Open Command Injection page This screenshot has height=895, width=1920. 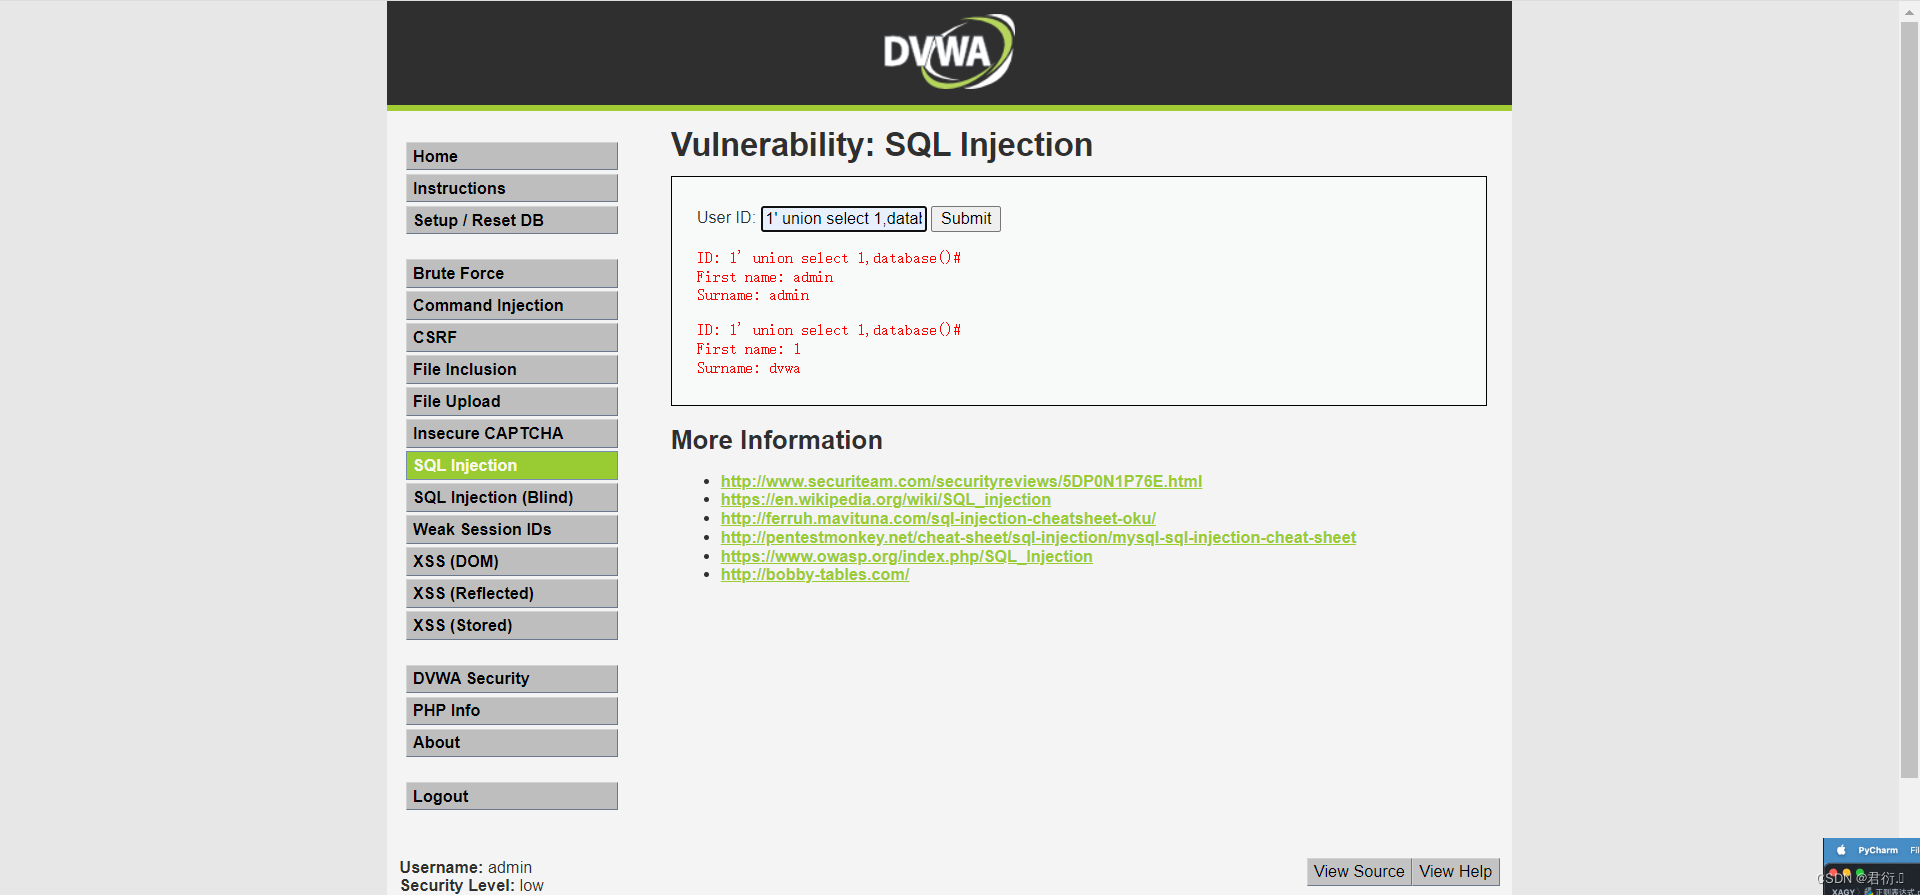coord(512,305)
